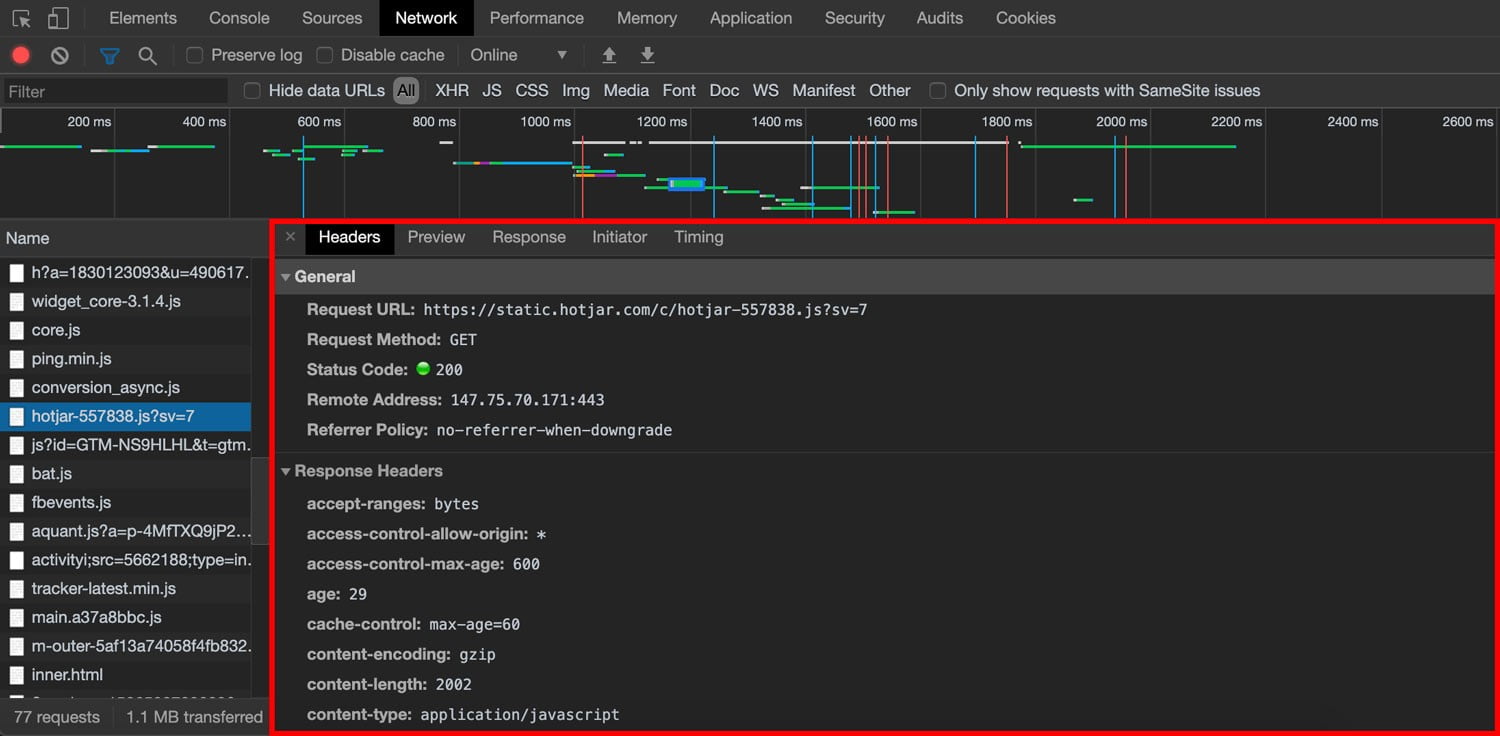The width and height of the screenshot is (1500, 736).
Task: Select the inspect element tool
Action: coord(19,17)
